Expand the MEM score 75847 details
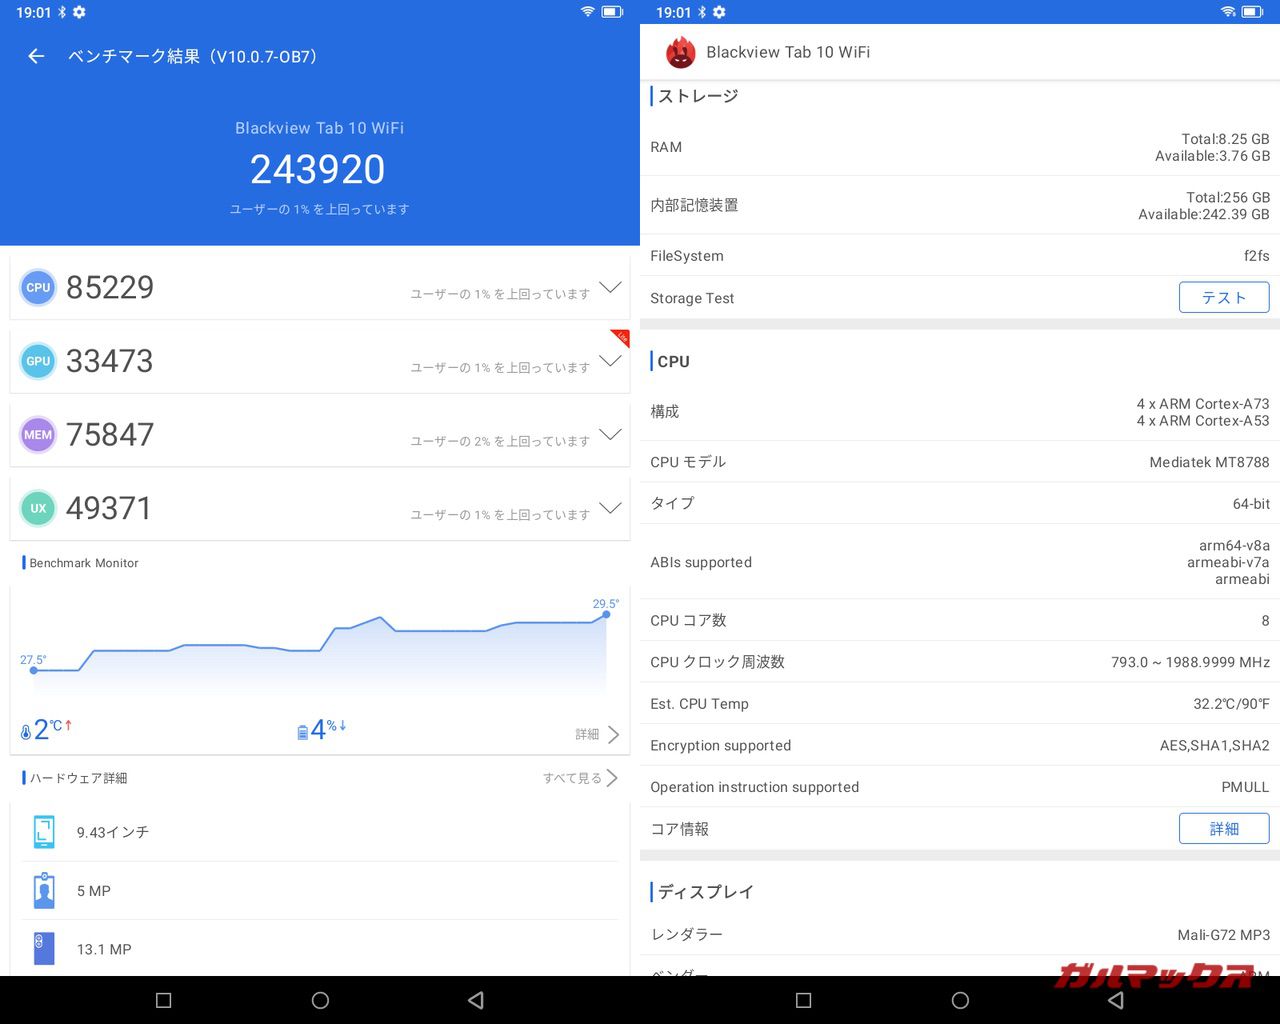The height and width of the screenshot is (1024, 1280). (x=610, y=435)
